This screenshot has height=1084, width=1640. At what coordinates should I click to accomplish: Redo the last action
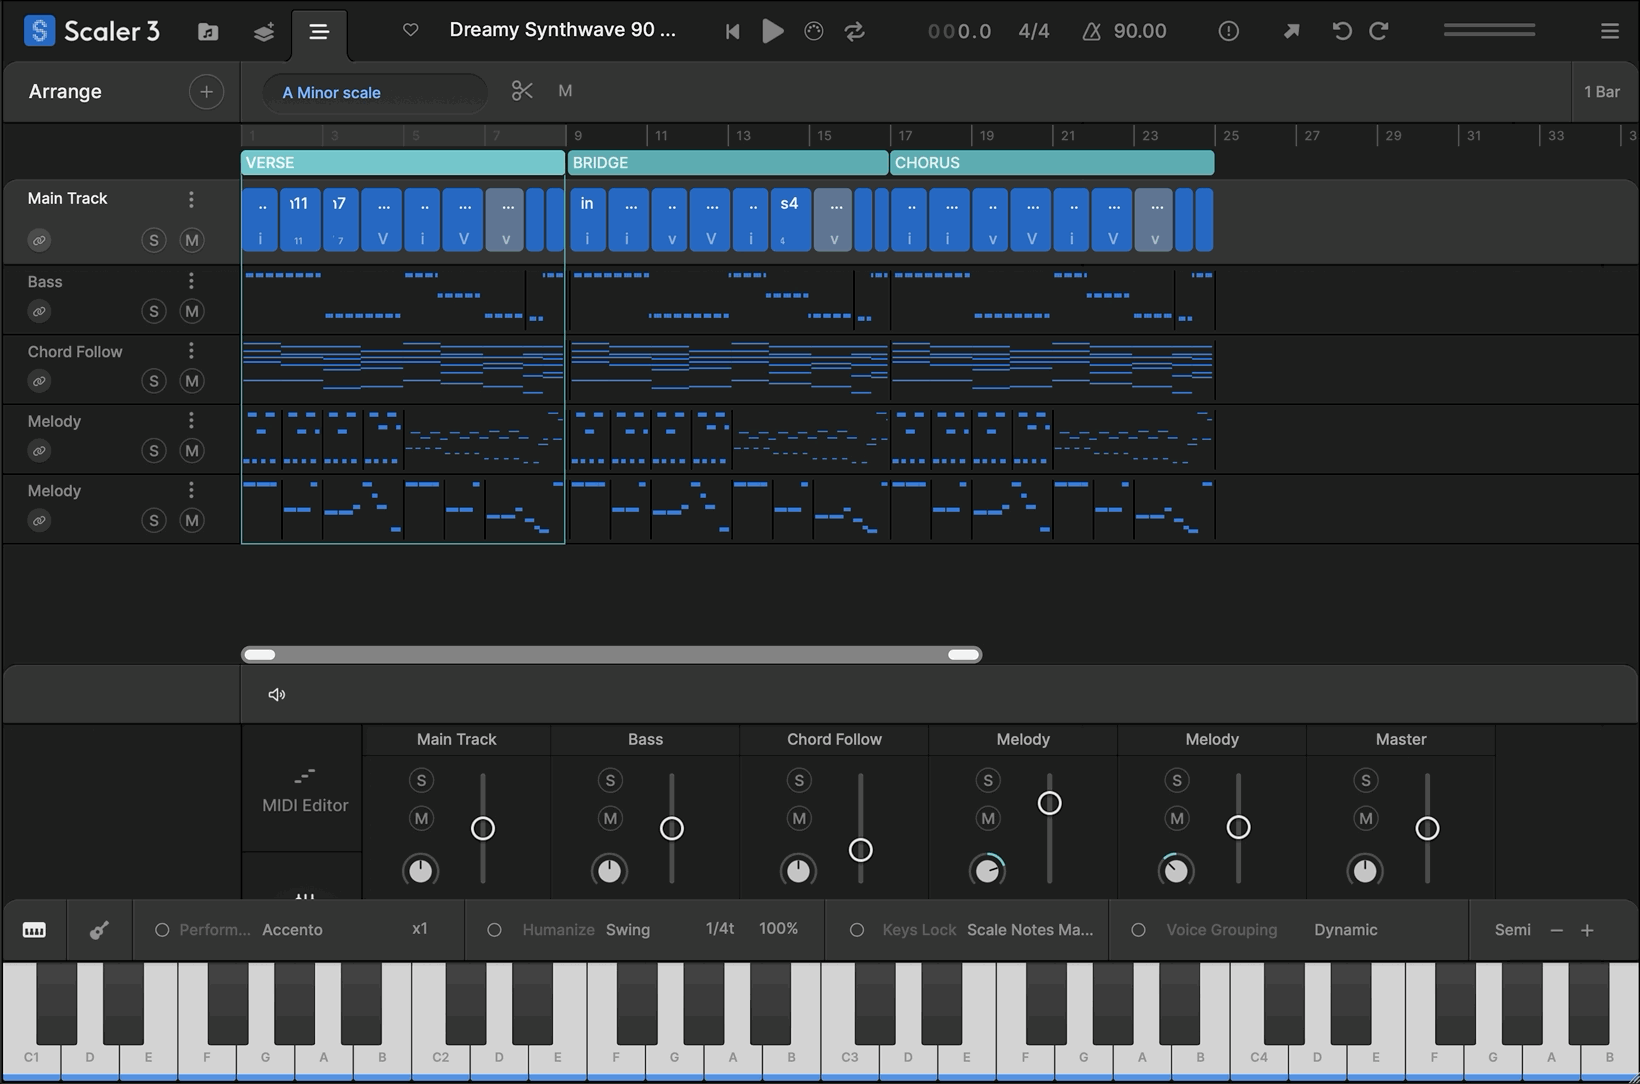tap(1379, 31)
